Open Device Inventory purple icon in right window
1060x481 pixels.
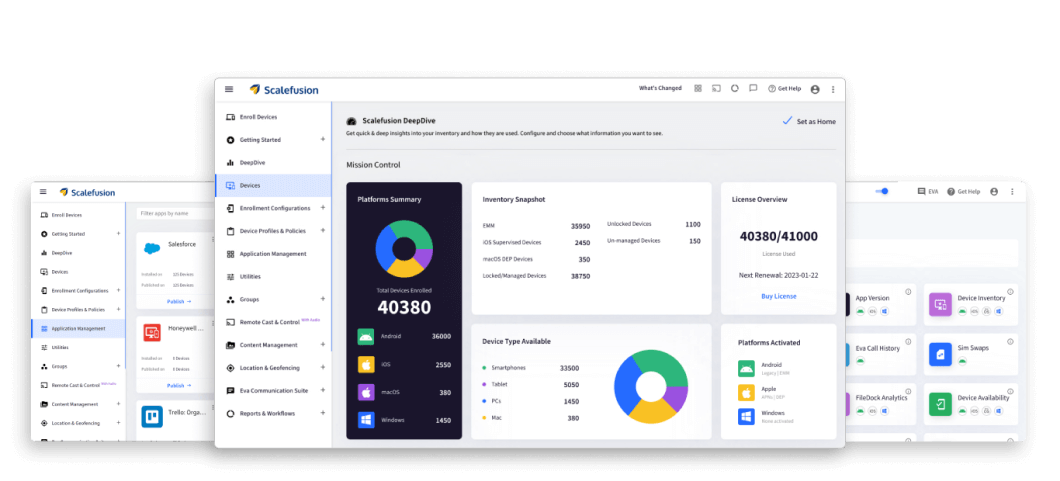pos(940,305)
